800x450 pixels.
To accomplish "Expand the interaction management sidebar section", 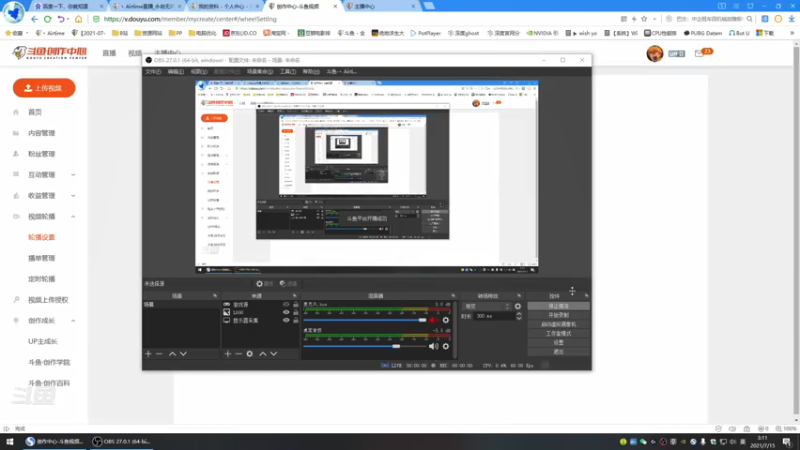I will click(73, 175).
